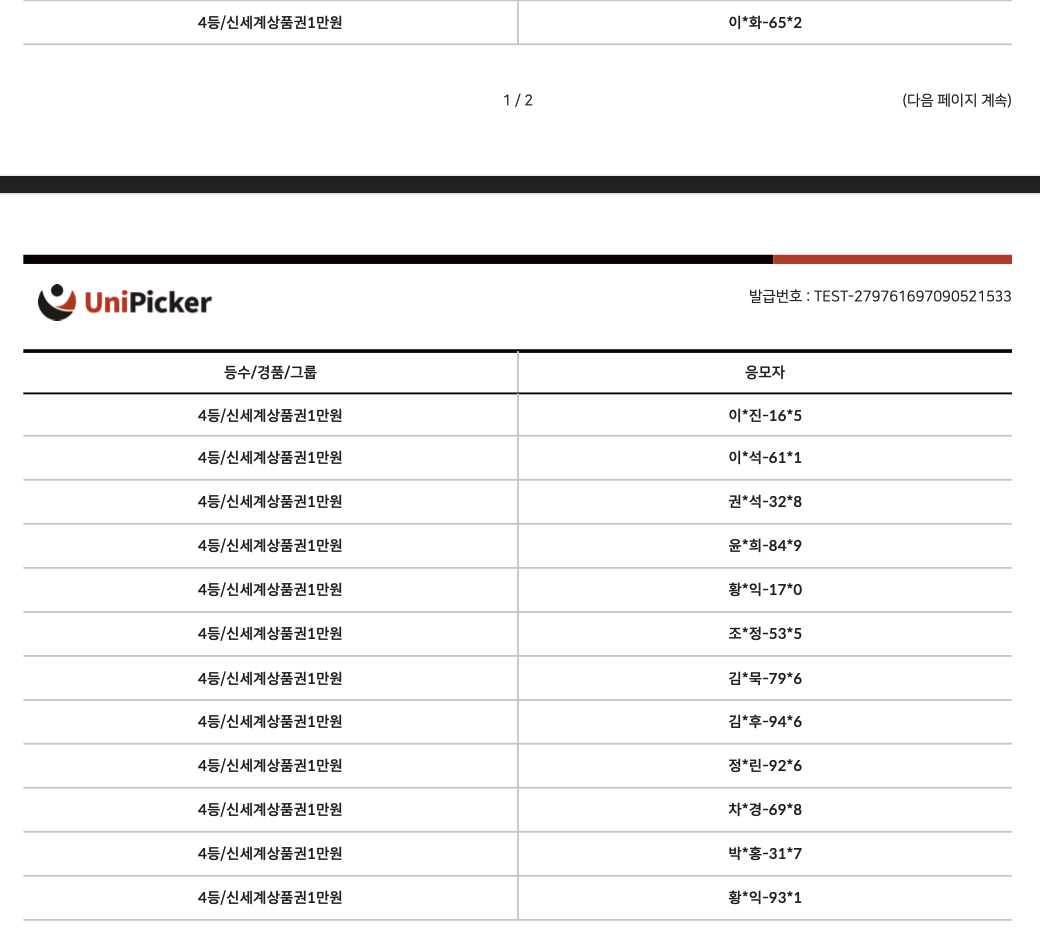
Task: Click the entrant 윤*희-84*9
Action: [765, 546]
